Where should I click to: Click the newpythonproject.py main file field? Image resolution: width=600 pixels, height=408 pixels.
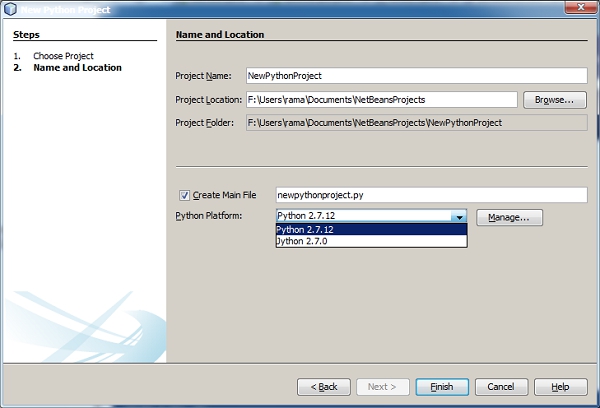point(415,195)
